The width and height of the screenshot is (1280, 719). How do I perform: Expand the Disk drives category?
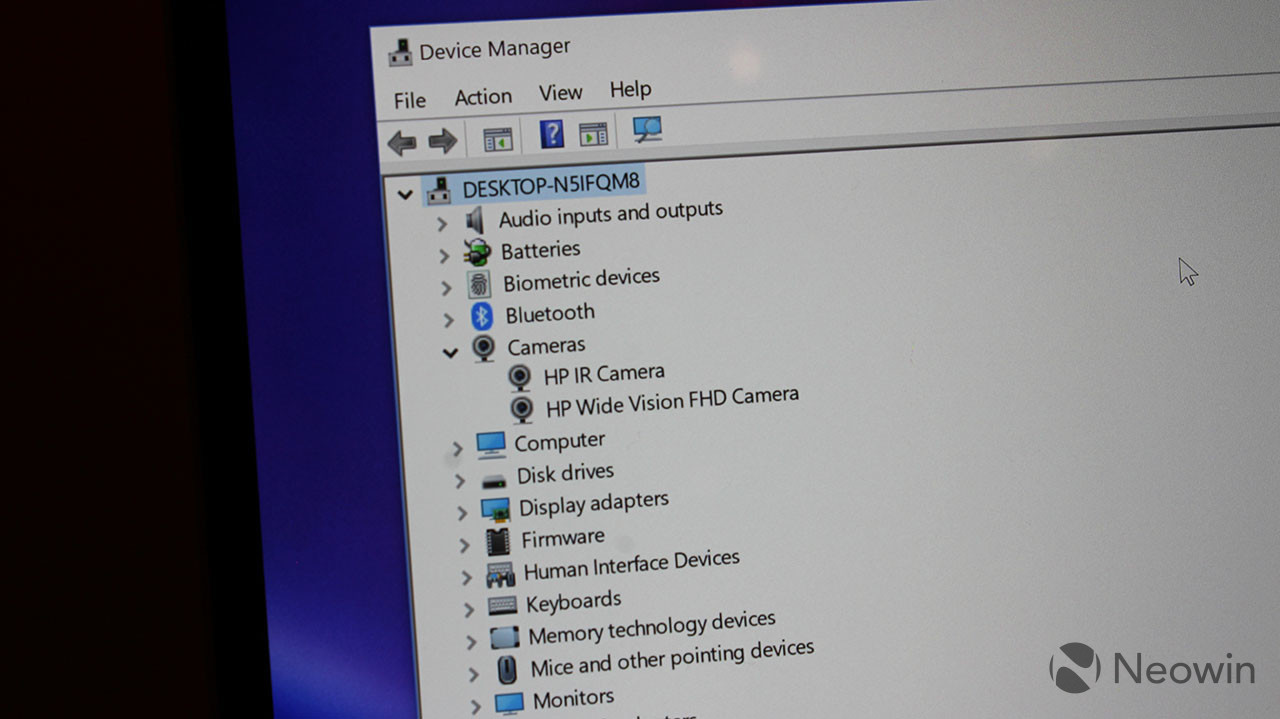coord(460,481)
